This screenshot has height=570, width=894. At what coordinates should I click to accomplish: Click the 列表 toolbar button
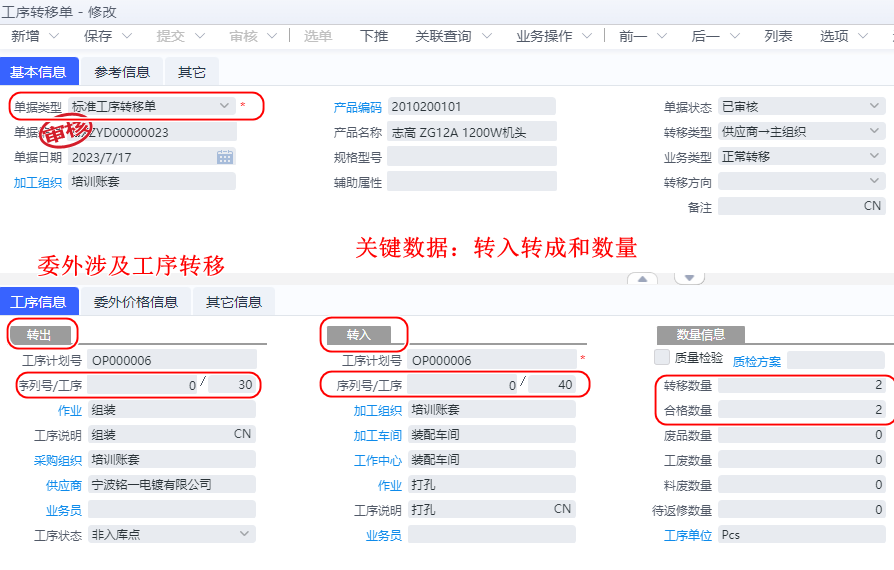coord(779,36)
